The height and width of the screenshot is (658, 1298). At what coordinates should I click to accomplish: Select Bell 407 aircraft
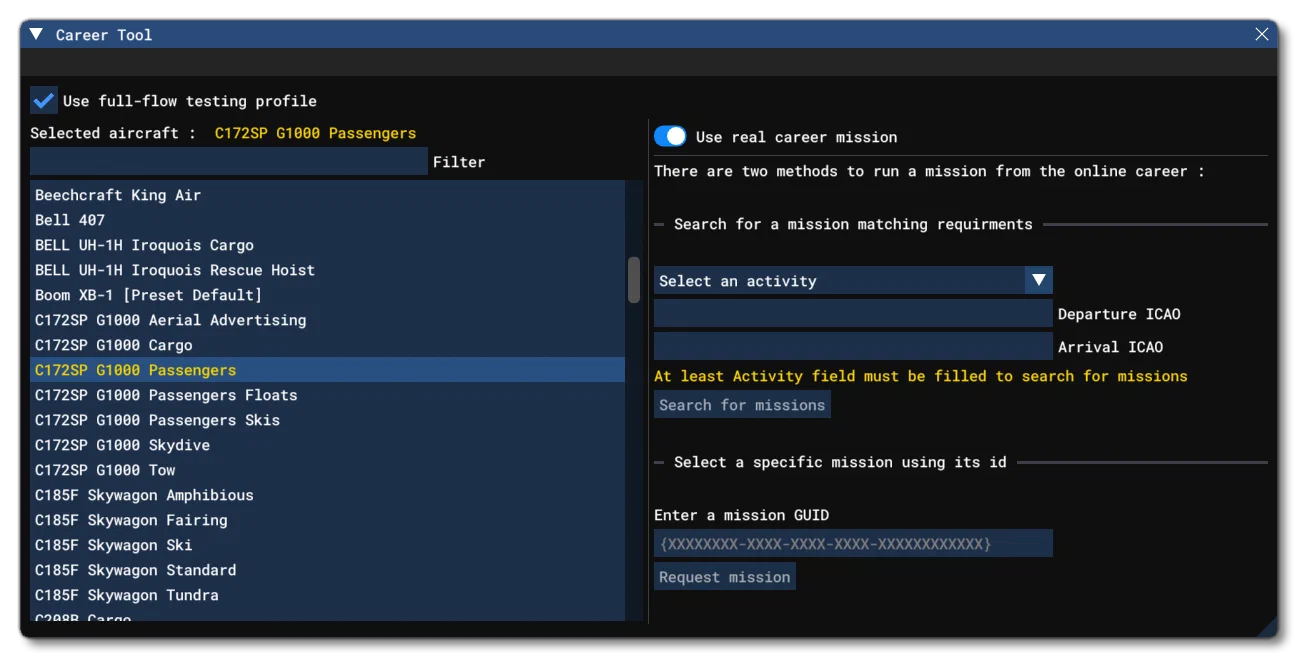327,220
